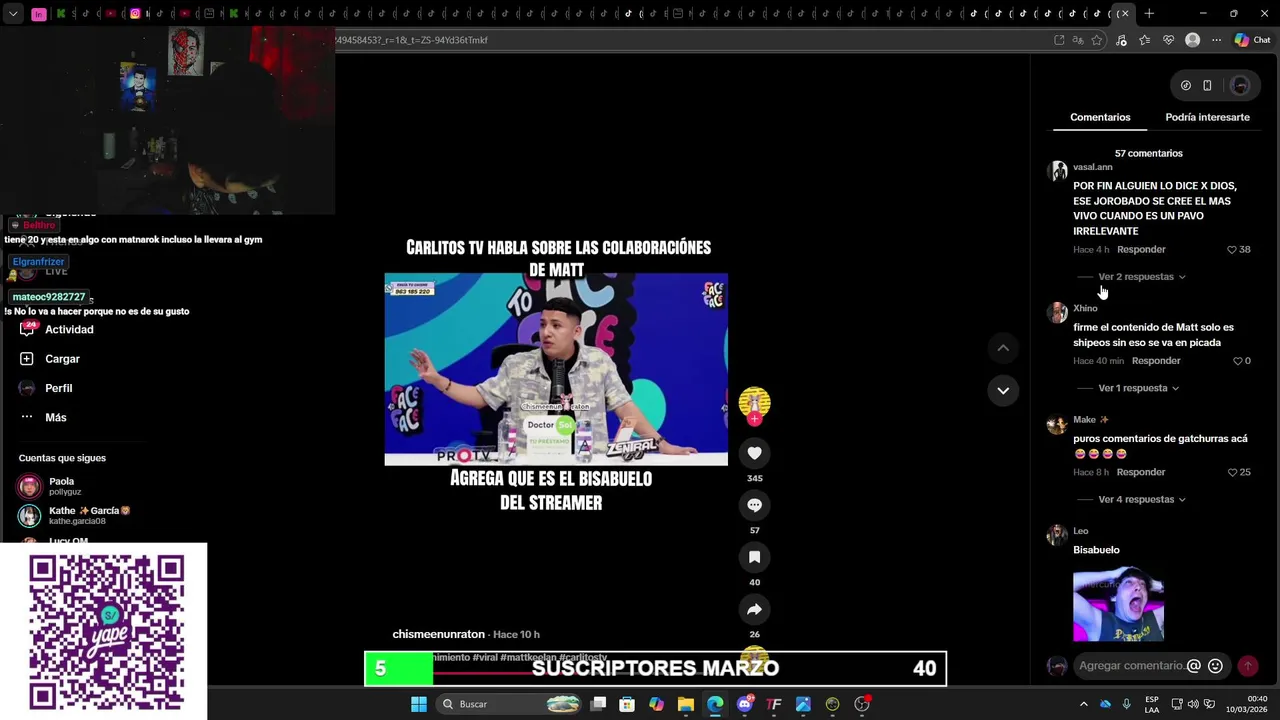
Task: Open Edge settings and more ellipsis menu
Action: coord(1216,40)
